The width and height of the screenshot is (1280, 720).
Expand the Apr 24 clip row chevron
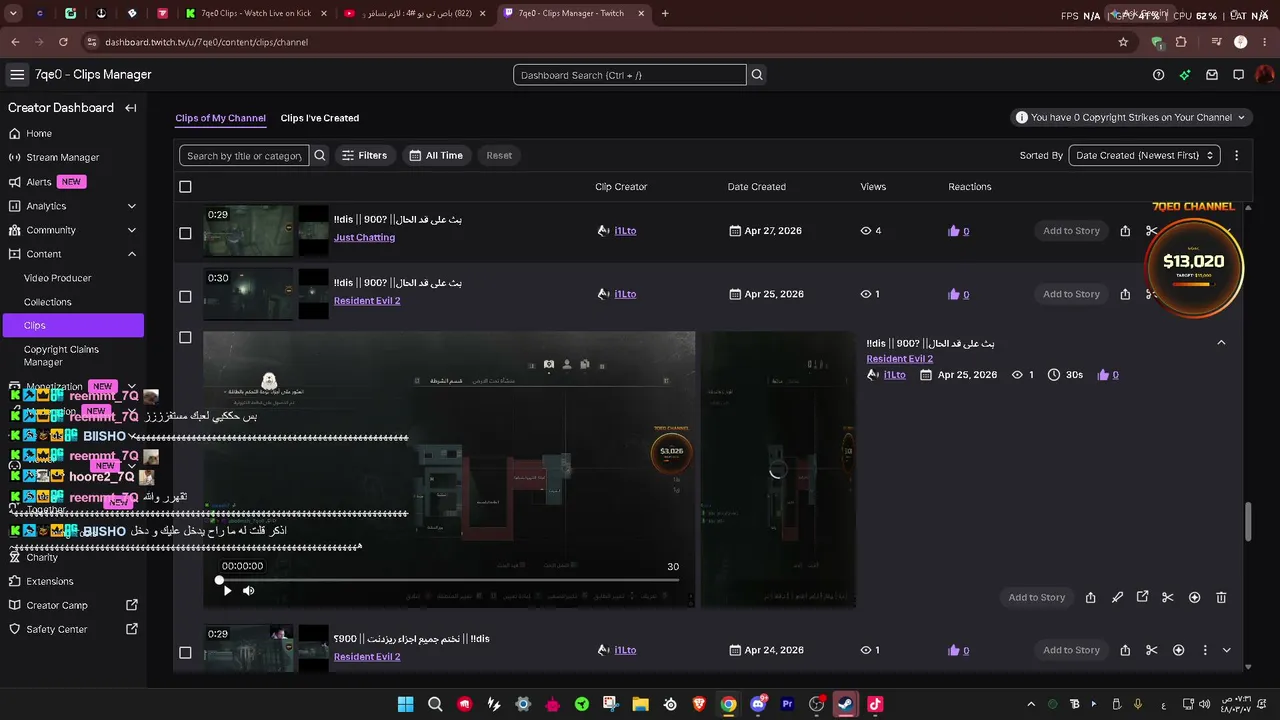(1226, 650)
